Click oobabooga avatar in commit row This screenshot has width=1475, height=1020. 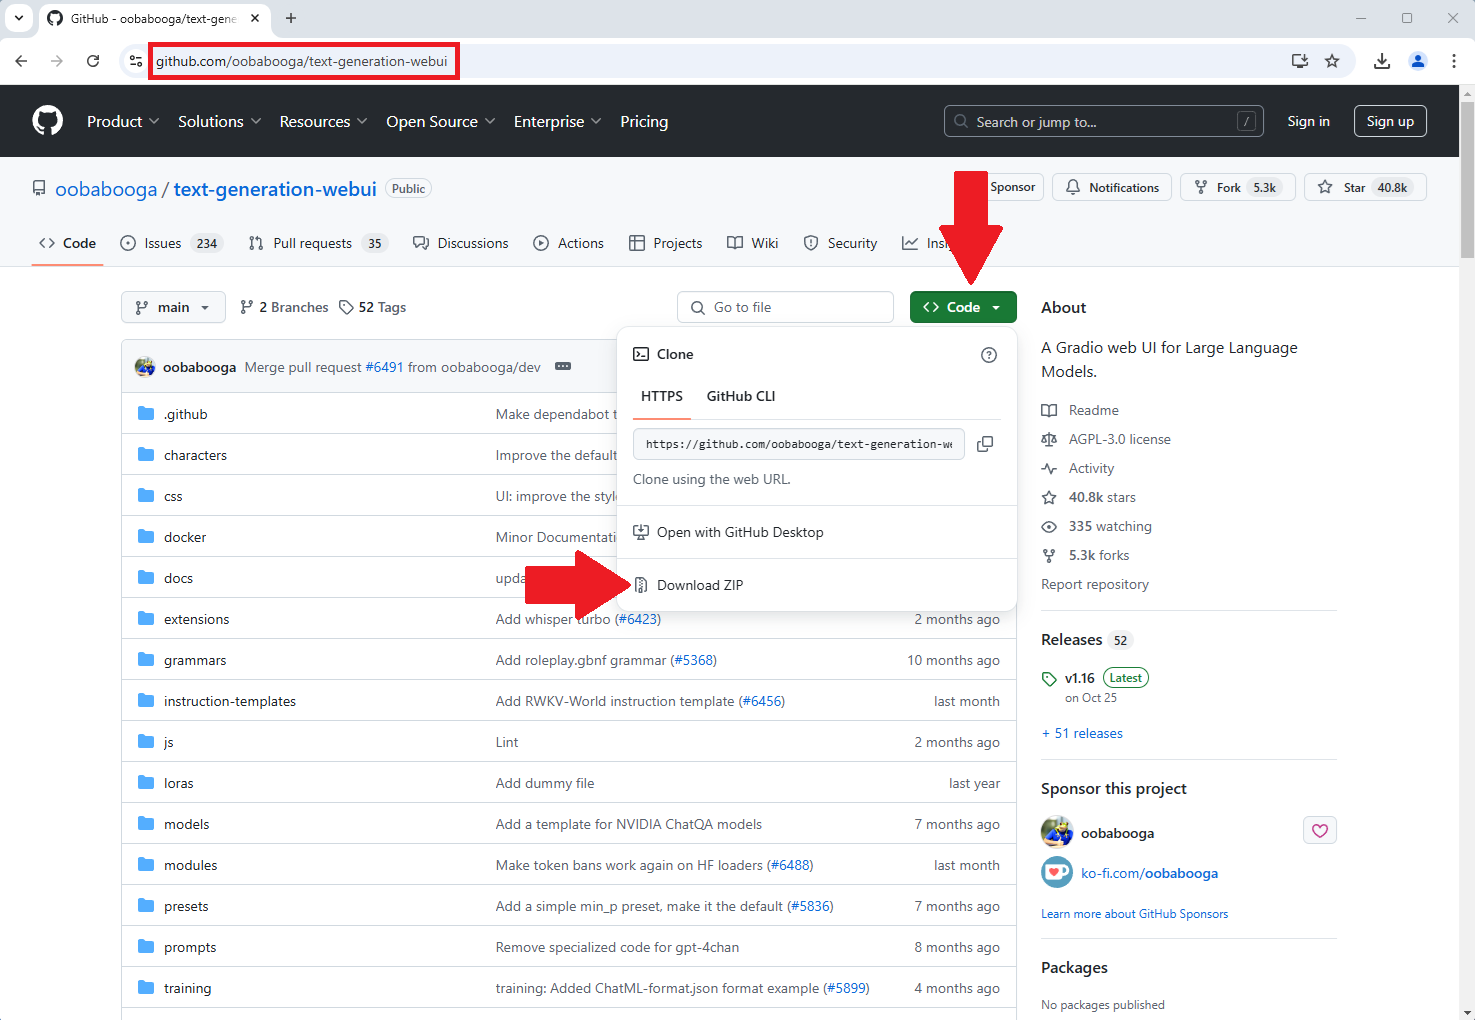click(x=145, y=367)
